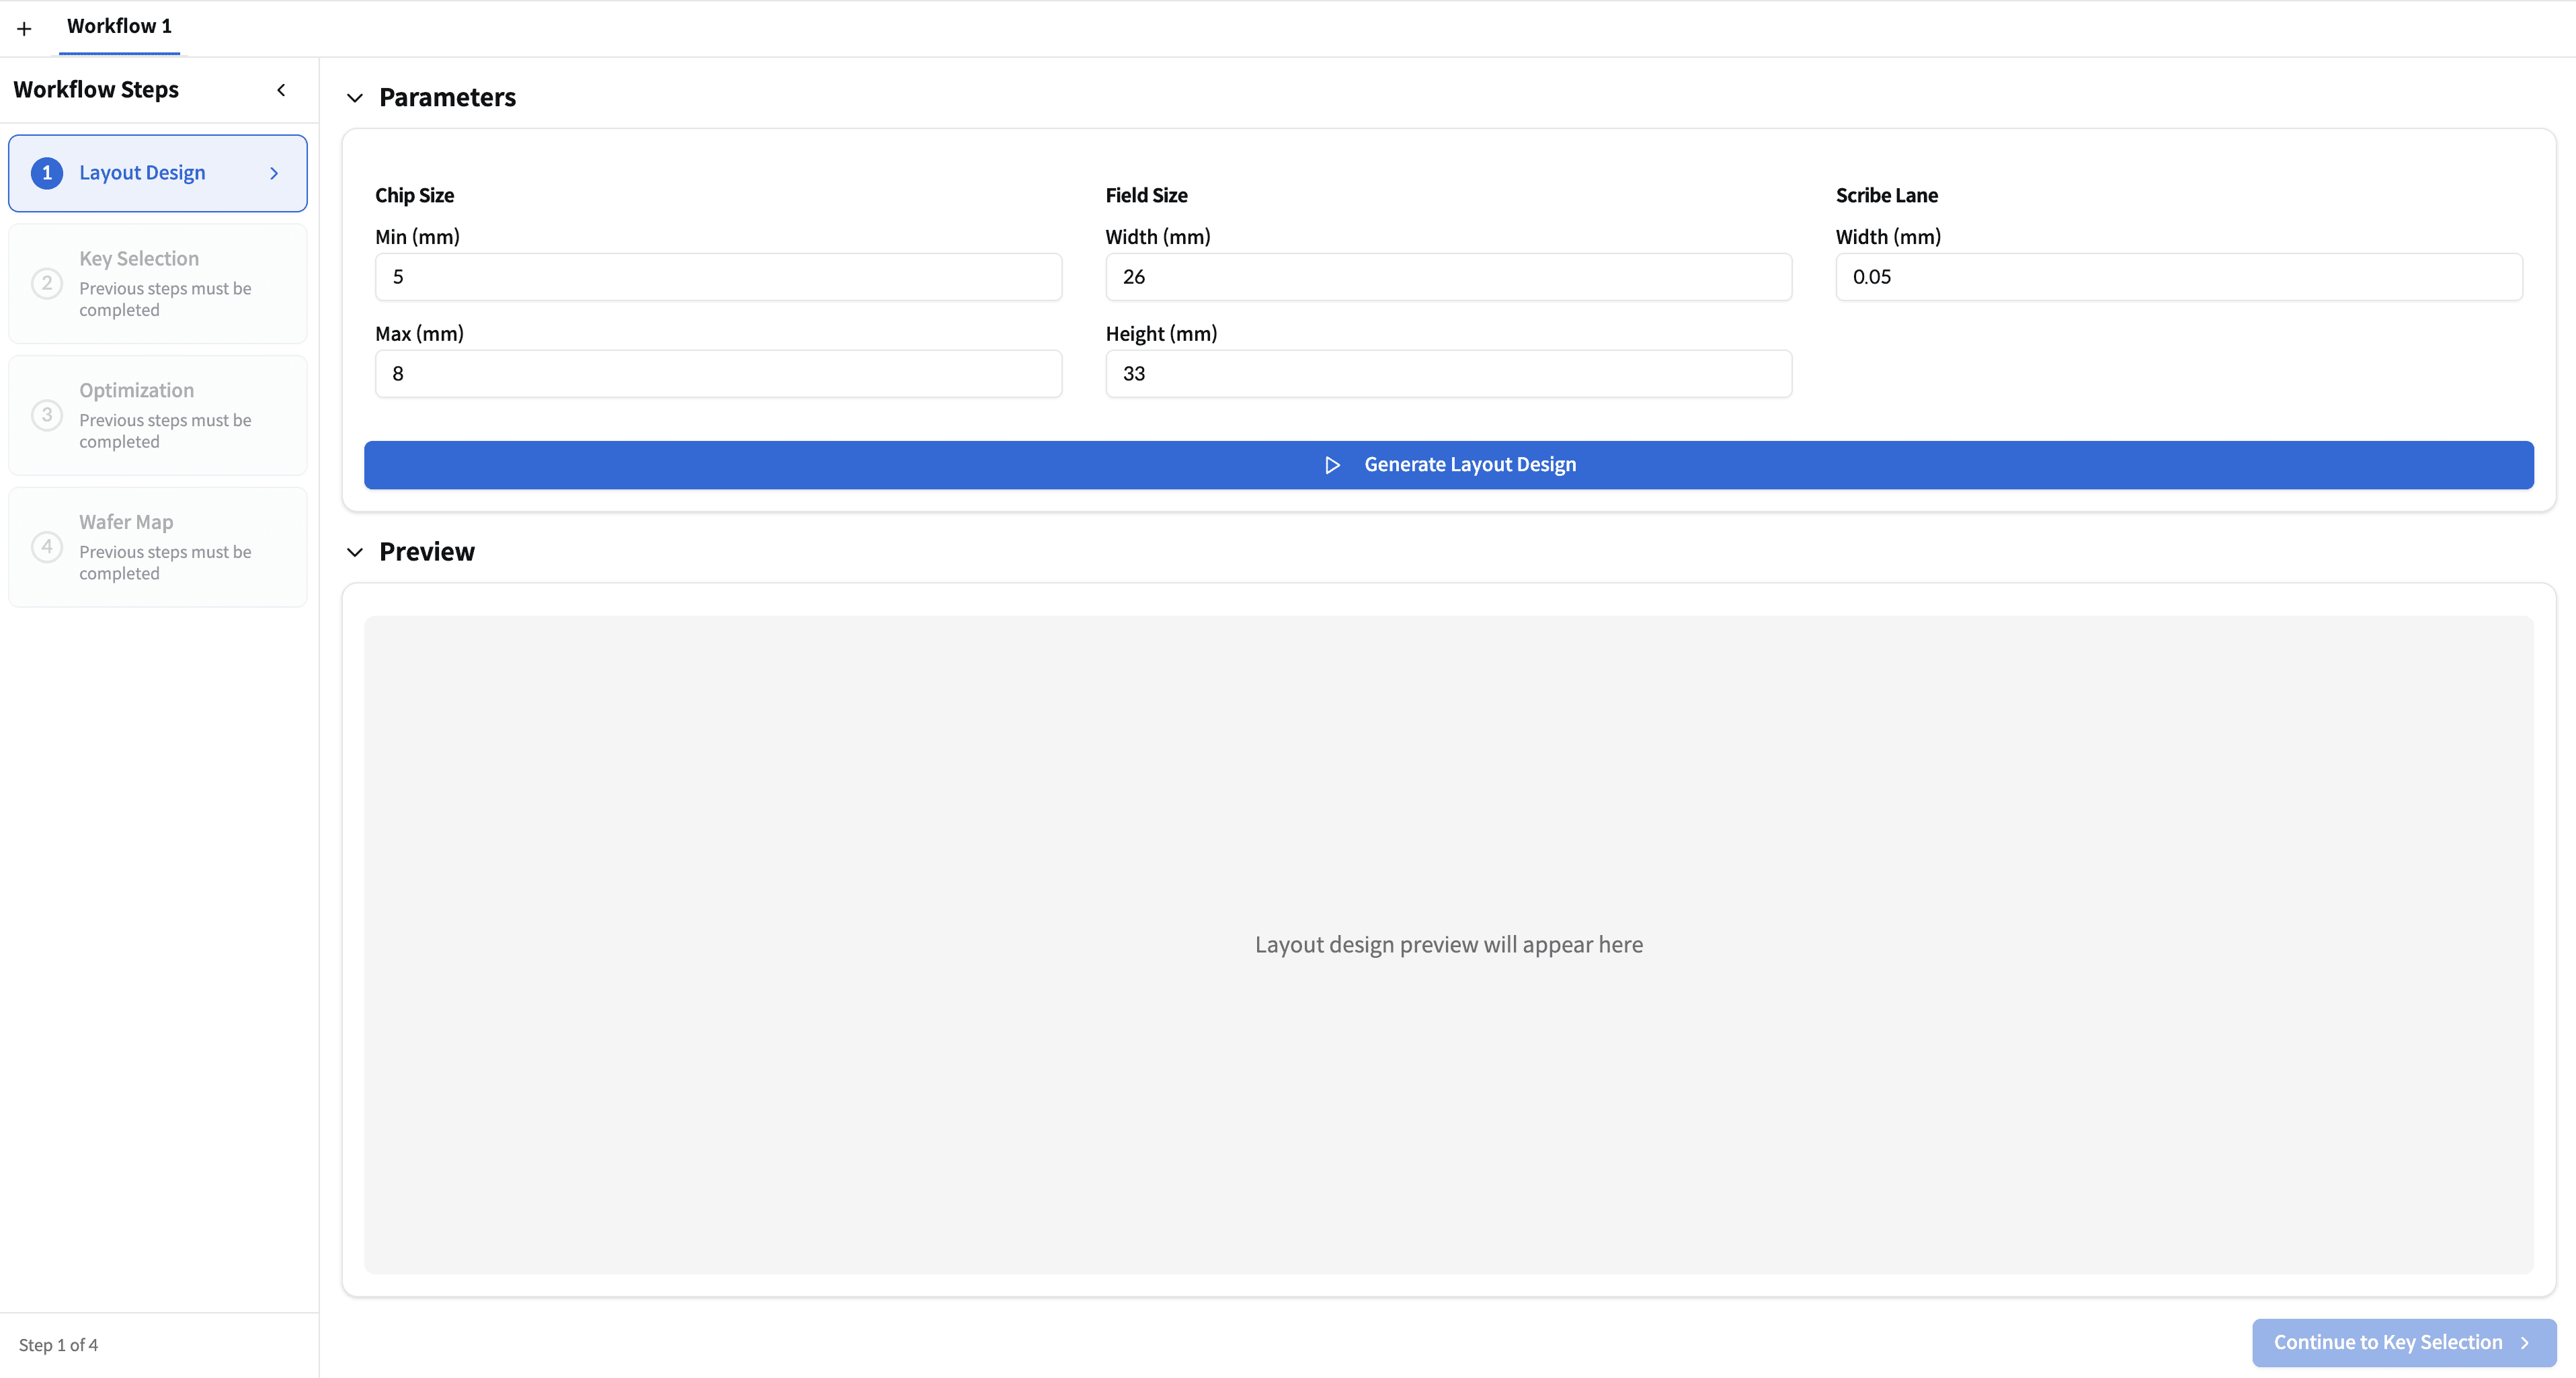Click the Layout Design step chevron arrow
2576x1378 pixels.
[274, 173]
